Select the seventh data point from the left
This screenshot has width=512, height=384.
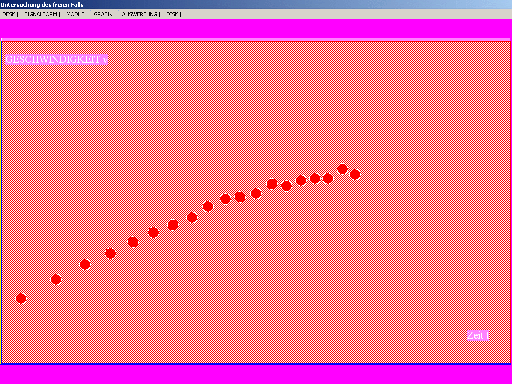coord(173,225)
